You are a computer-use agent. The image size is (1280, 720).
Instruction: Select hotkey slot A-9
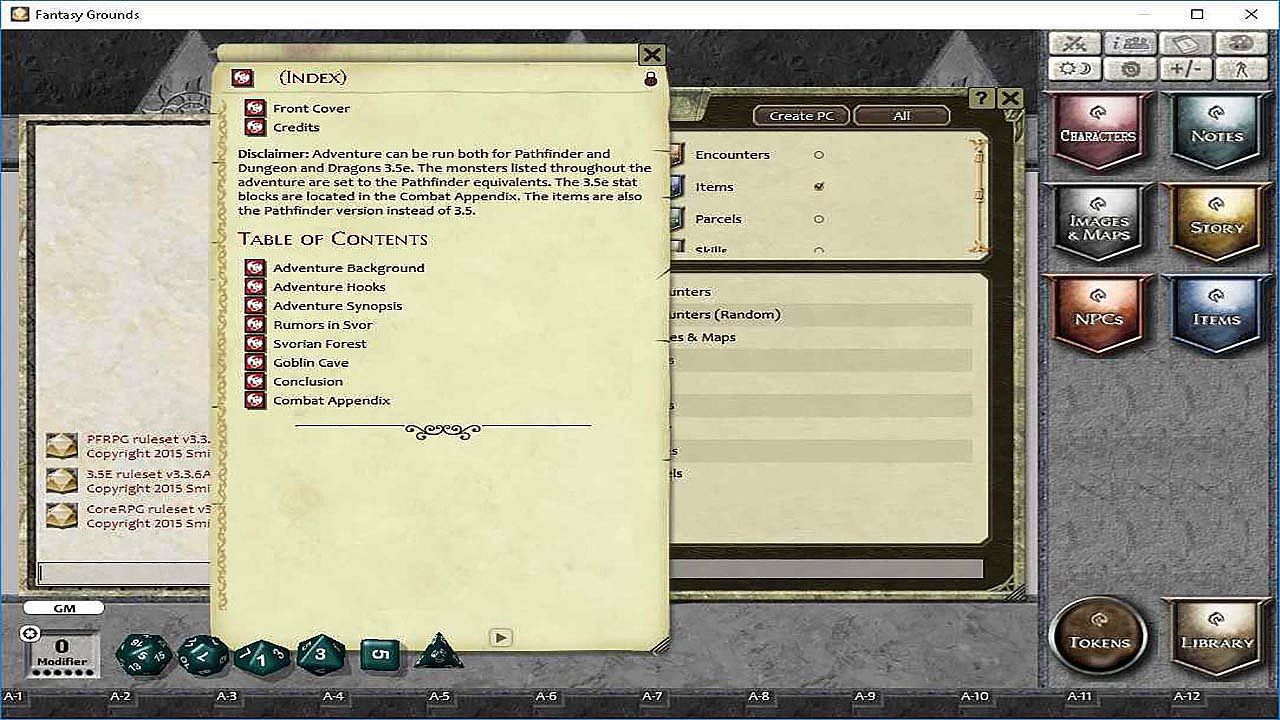(866, 696)
